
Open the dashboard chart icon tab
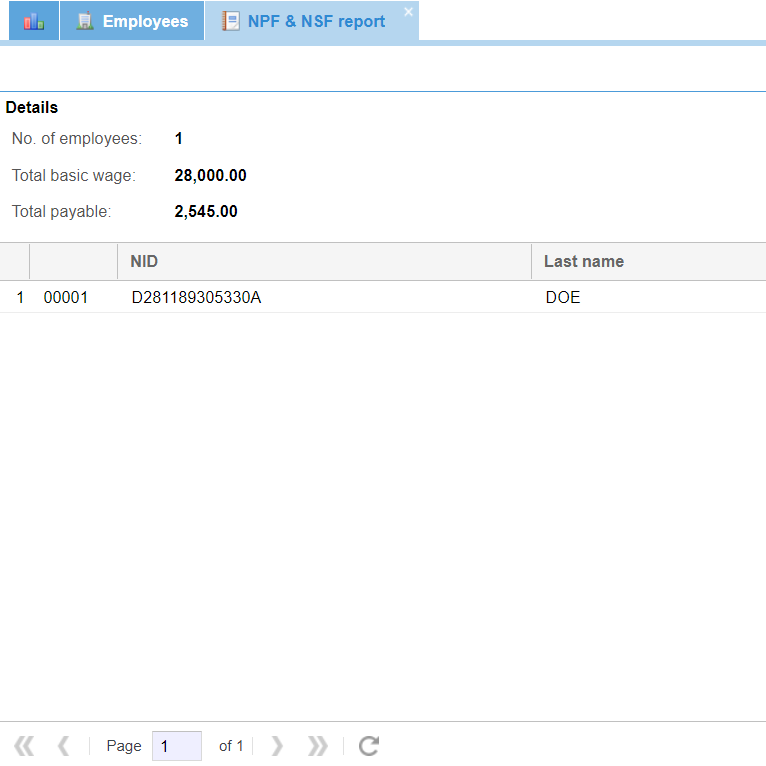pos(34,21)
